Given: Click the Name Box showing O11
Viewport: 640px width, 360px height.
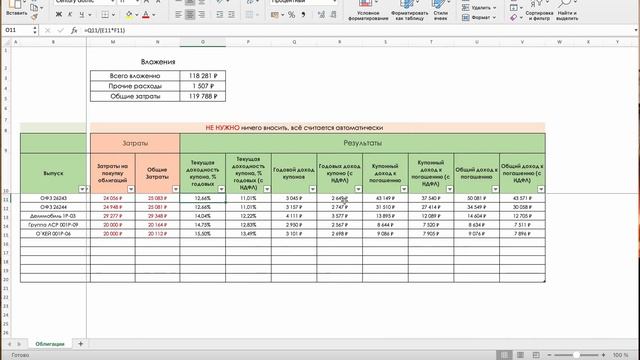Looking at the screenshot, I should tap(17, 30).
